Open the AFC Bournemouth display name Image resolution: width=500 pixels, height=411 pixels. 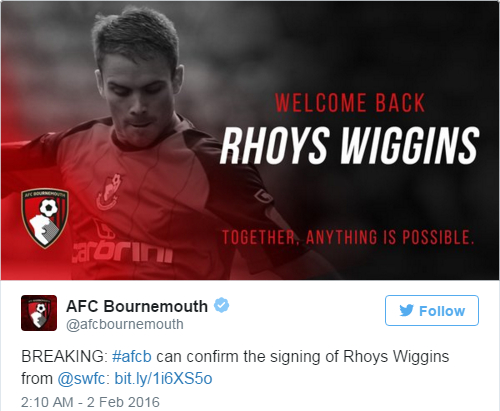[137, 306]
